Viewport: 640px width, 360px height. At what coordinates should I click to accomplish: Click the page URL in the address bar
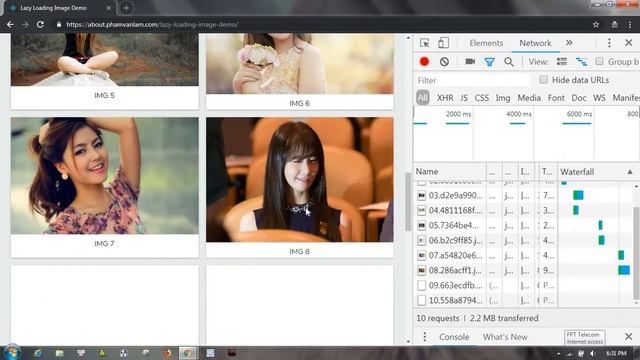coord(152,24)
